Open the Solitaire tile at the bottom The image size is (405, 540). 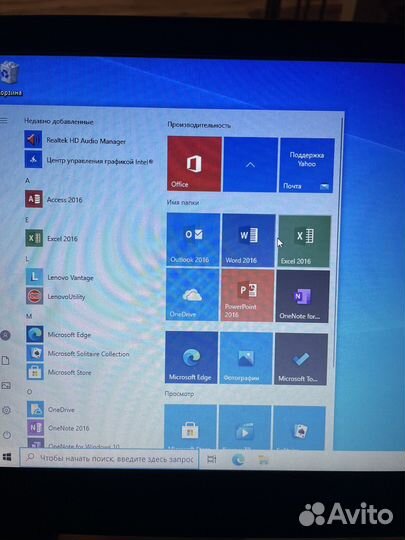[299, 429]
